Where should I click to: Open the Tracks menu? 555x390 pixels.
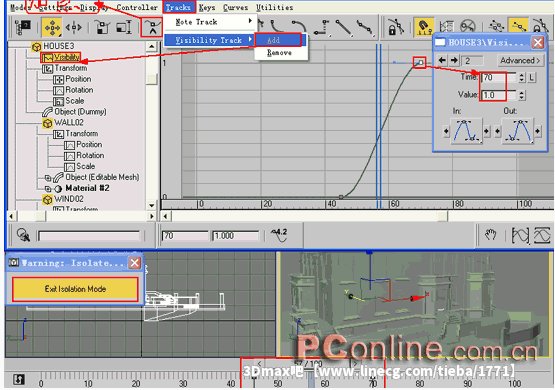(x=179, y=7)
